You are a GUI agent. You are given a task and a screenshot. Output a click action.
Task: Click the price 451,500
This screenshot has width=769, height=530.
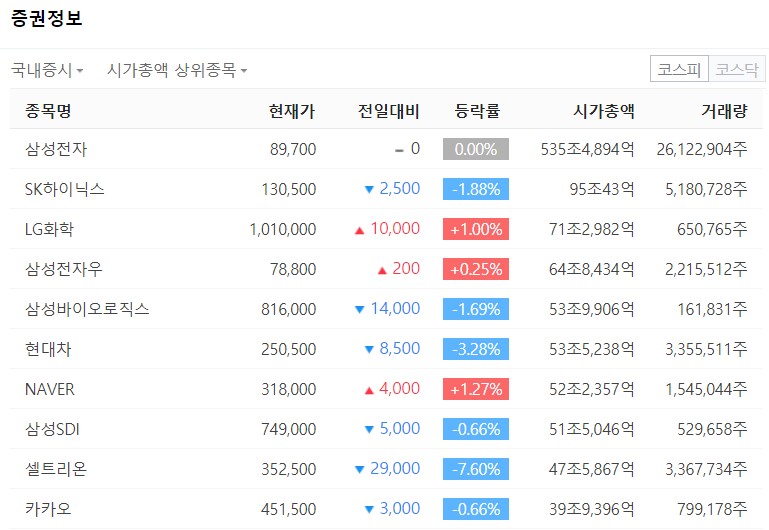[x=288, y=509]
